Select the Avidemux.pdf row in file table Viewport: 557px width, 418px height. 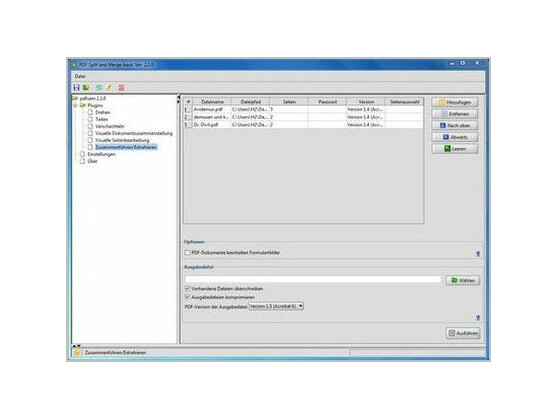point(304,109)
